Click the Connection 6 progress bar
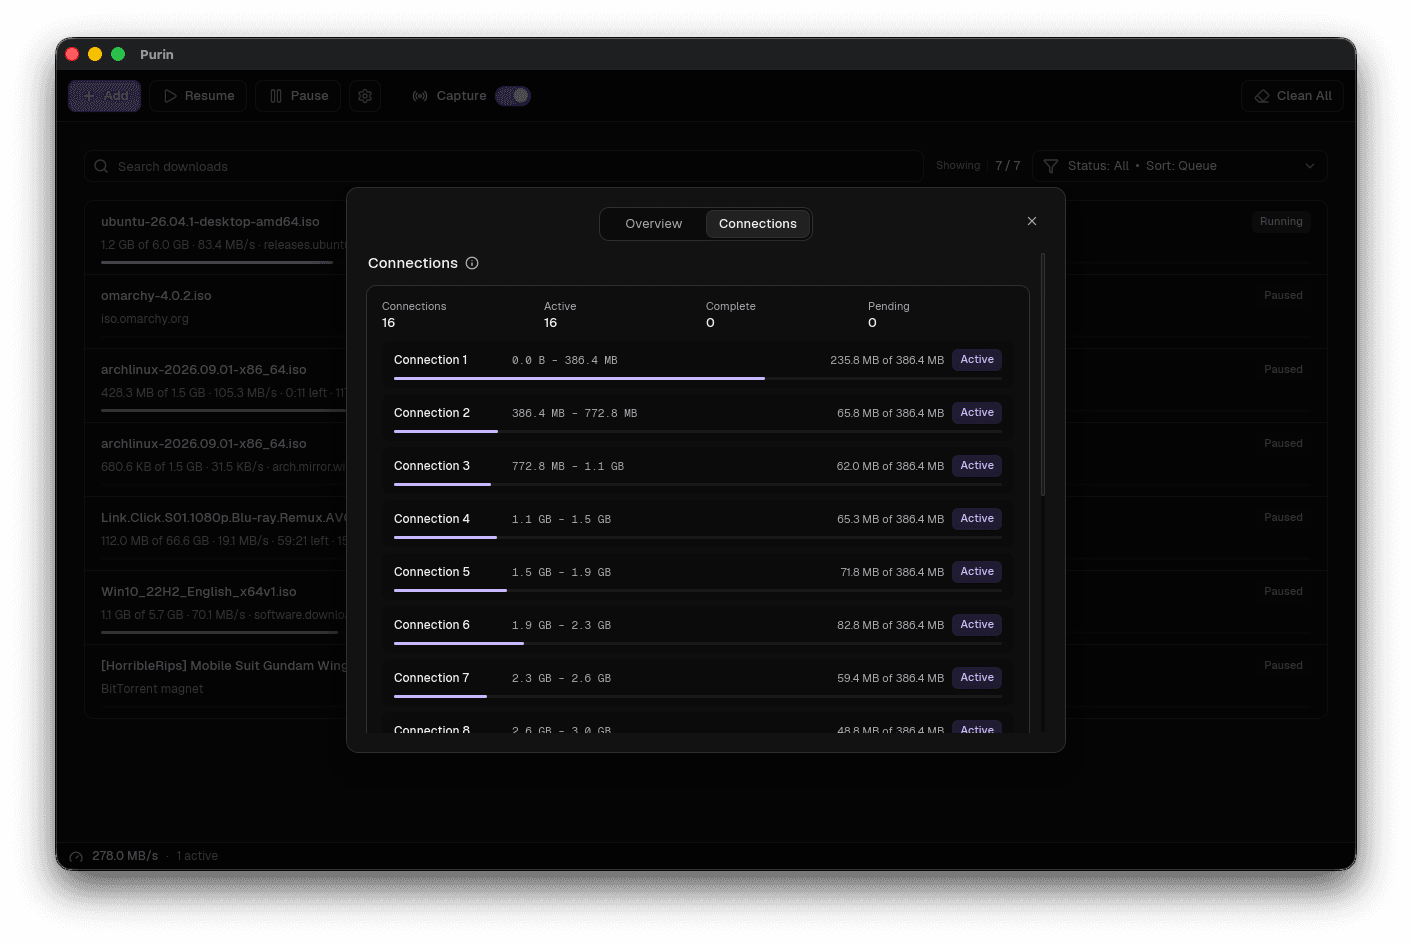Image resolution: width=1412 pixels, height=944 pixels. coord(698,643)
